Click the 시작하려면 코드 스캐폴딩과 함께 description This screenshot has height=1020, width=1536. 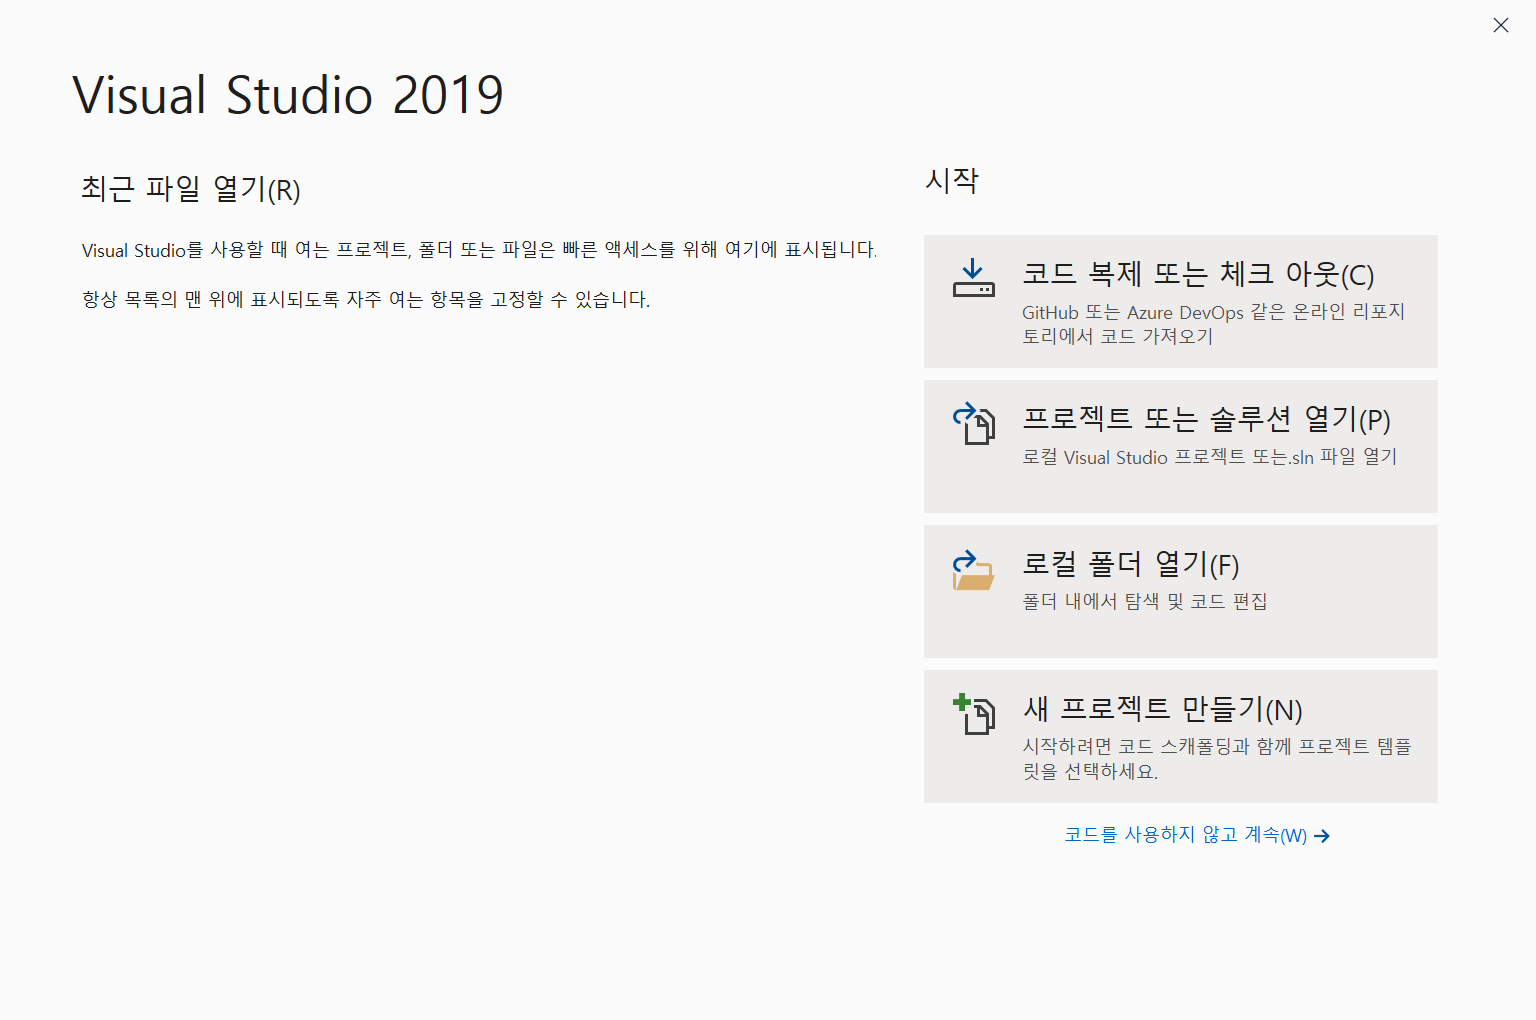1217,759
